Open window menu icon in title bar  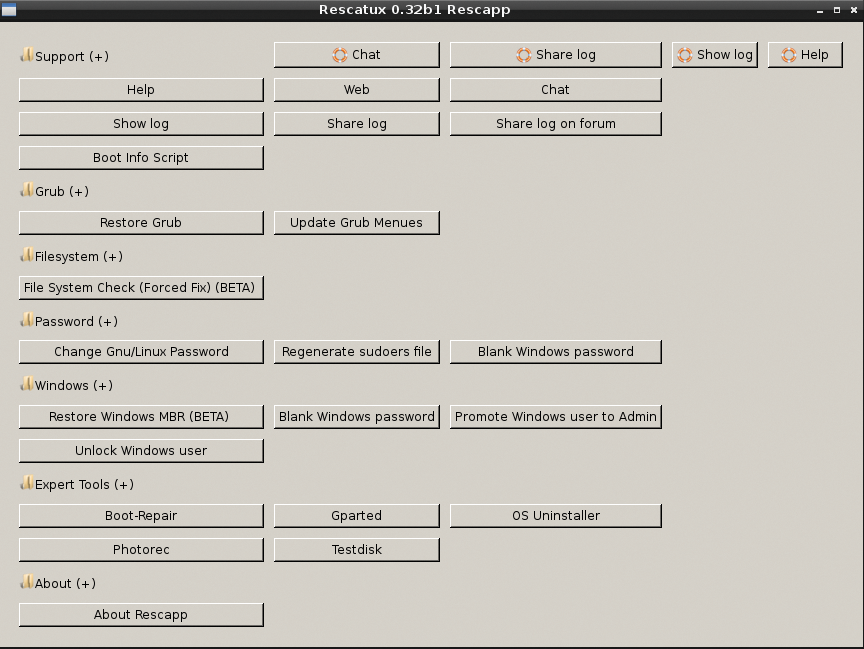click(x=9, y=10)
